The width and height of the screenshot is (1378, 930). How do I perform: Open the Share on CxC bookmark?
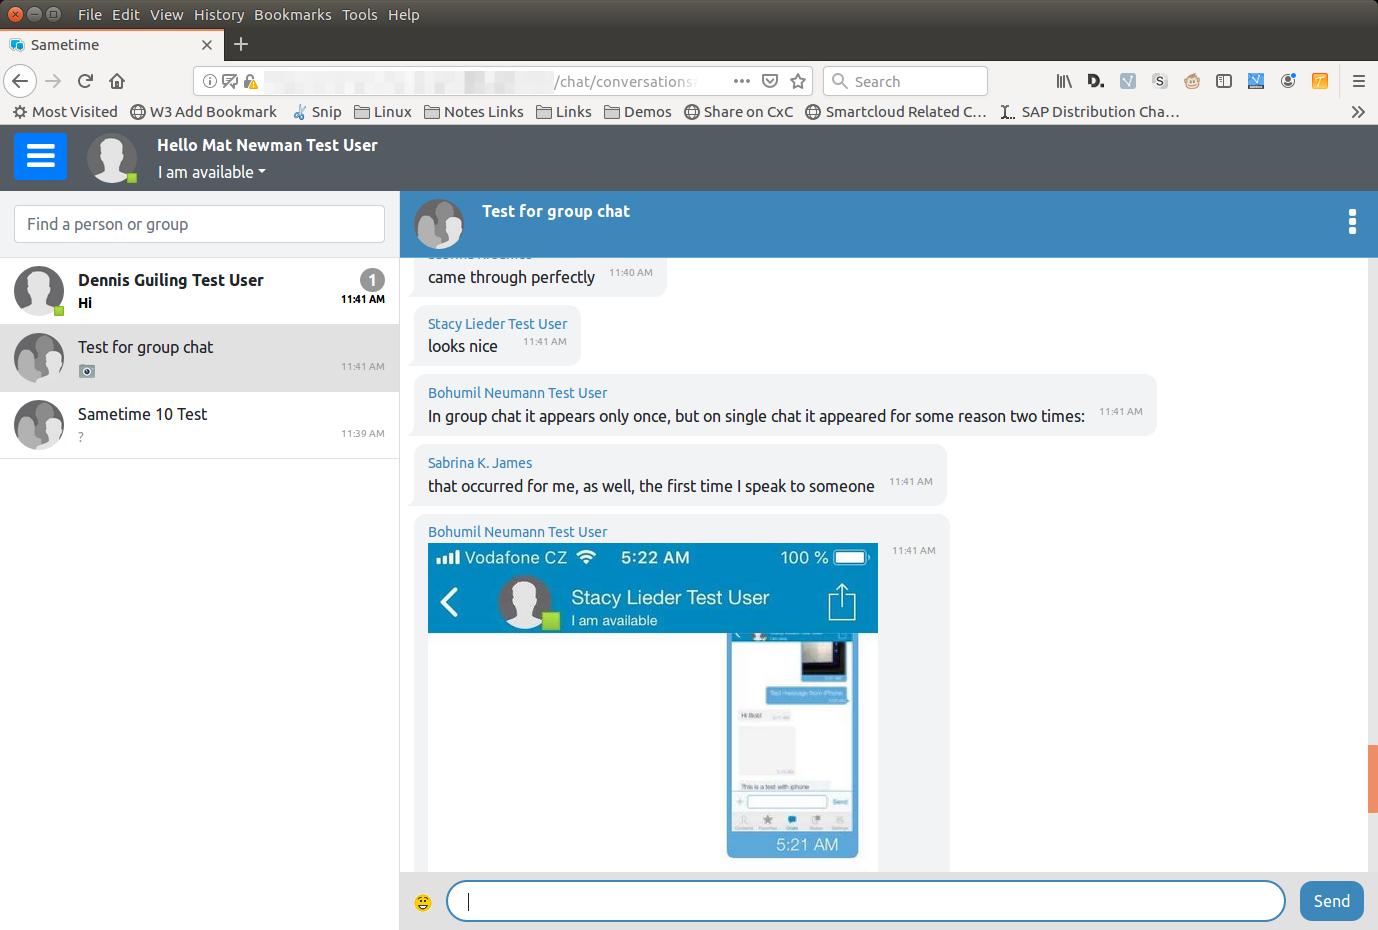(739, 112)
